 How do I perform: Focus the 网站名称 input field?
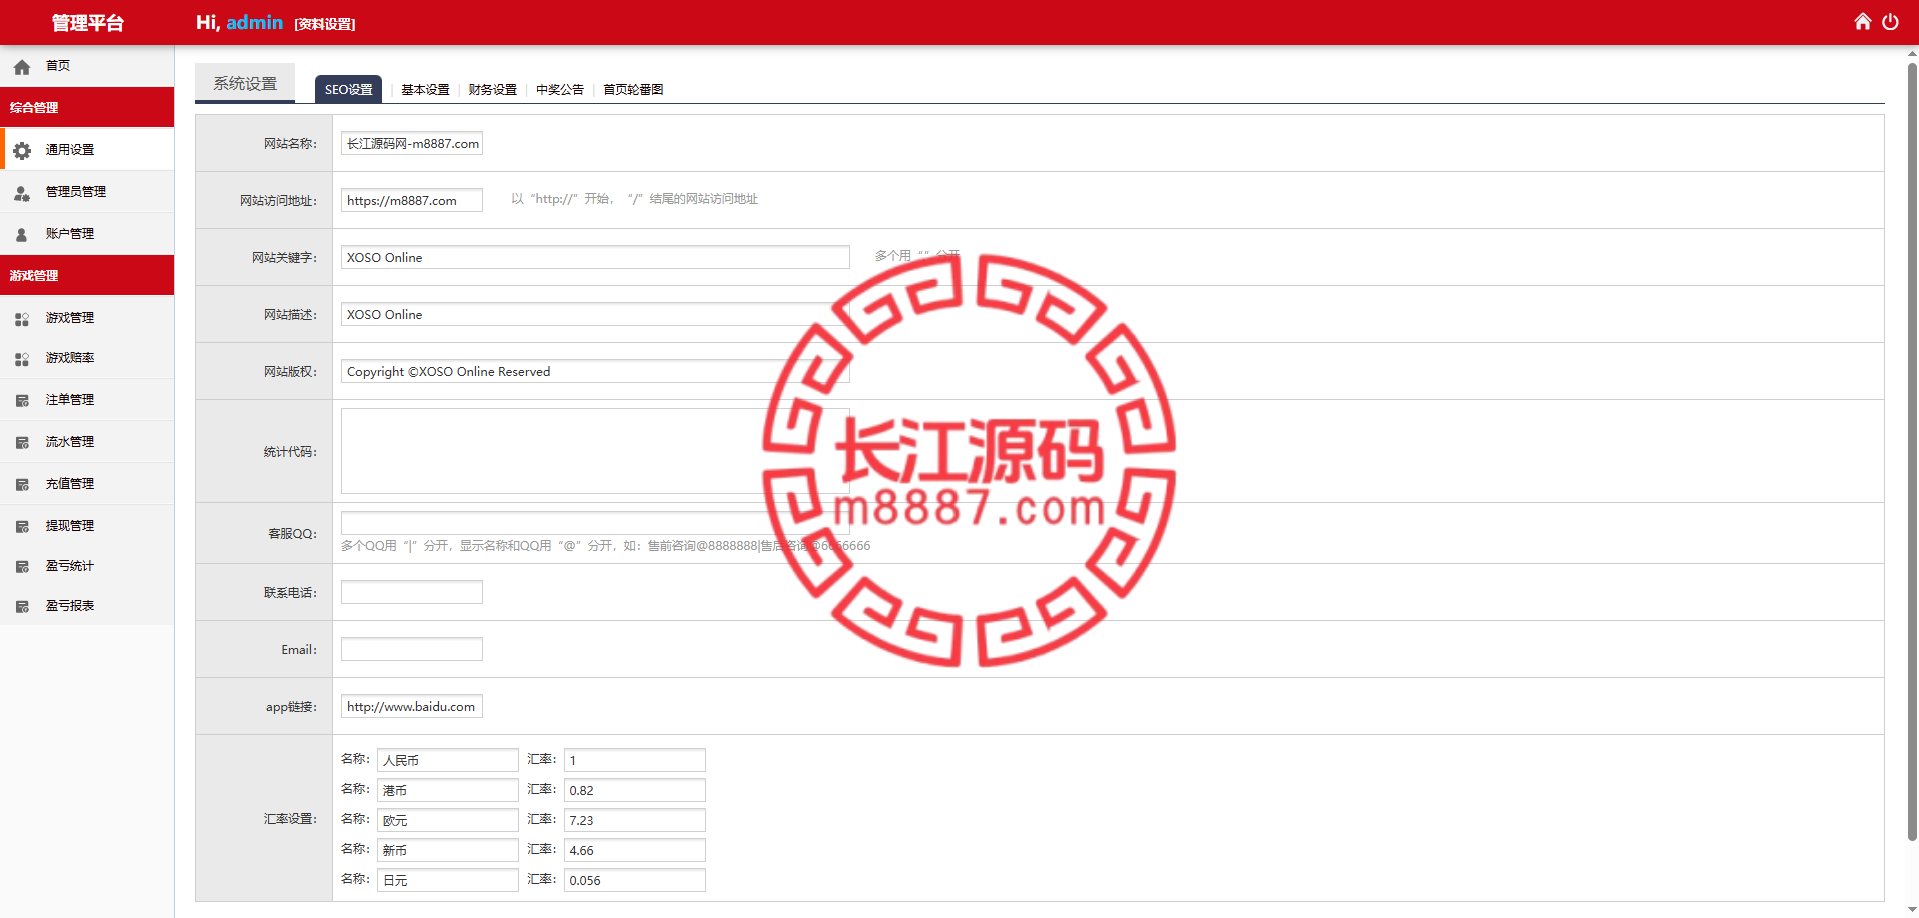412,143
